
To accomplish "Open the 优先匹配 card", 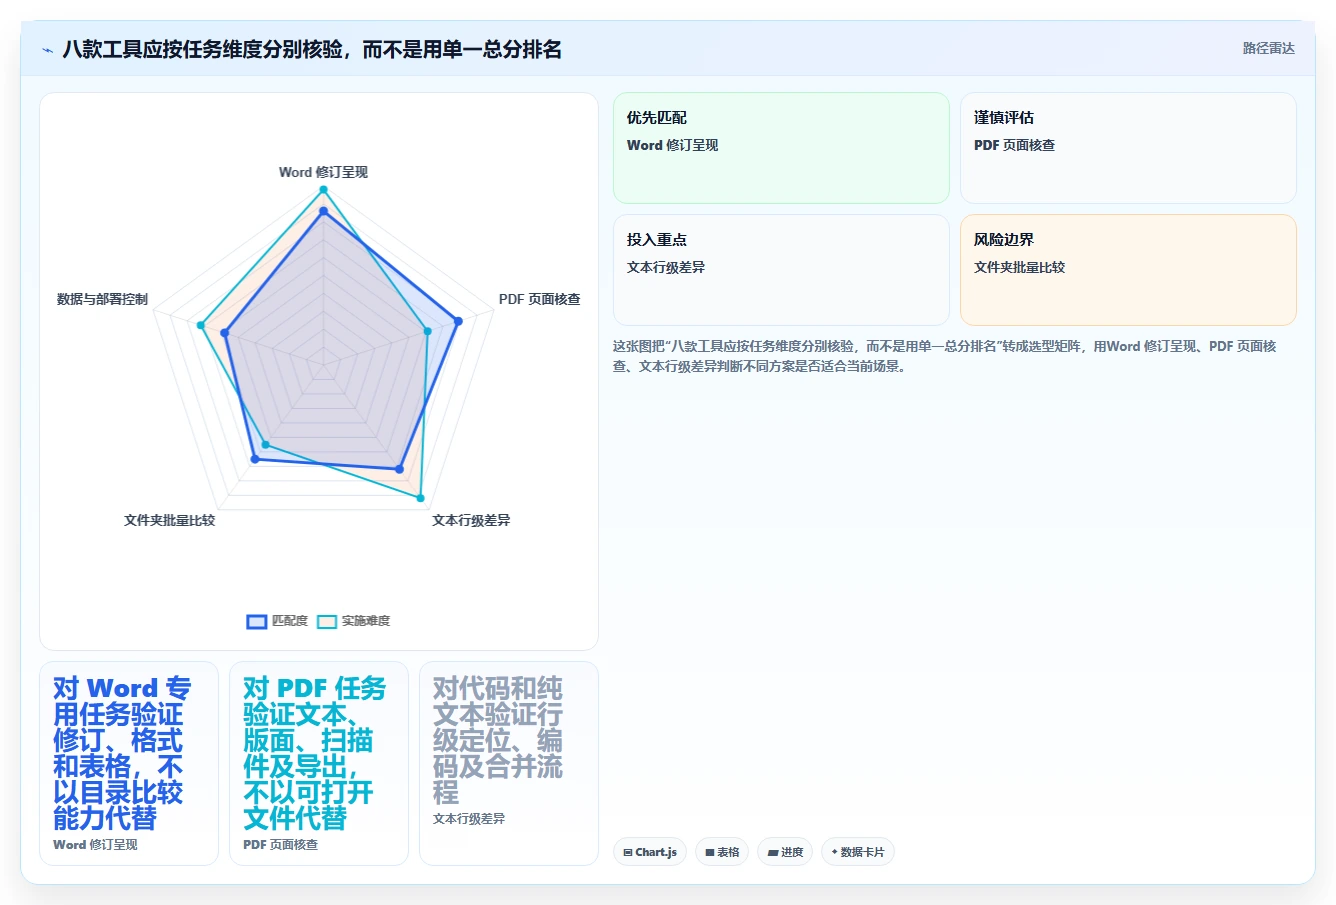I will pyautogui.click(x=781, y=148).
